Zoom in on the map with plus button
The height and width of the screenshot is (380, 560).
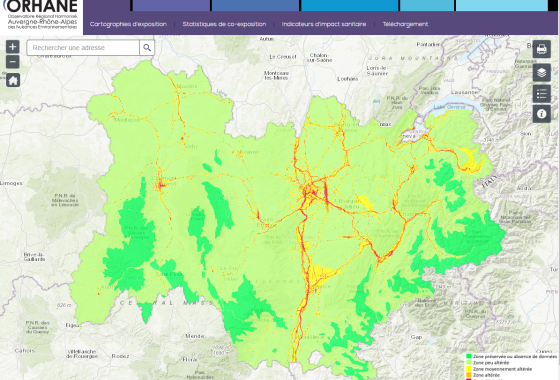12,46
